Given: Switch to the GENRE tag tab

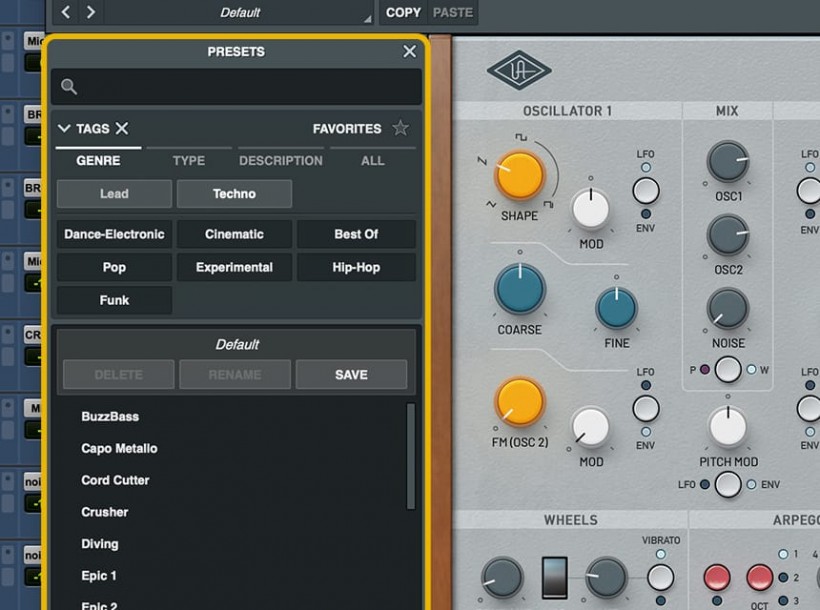Looking at the screenshot, I should [x=98, y=161].
